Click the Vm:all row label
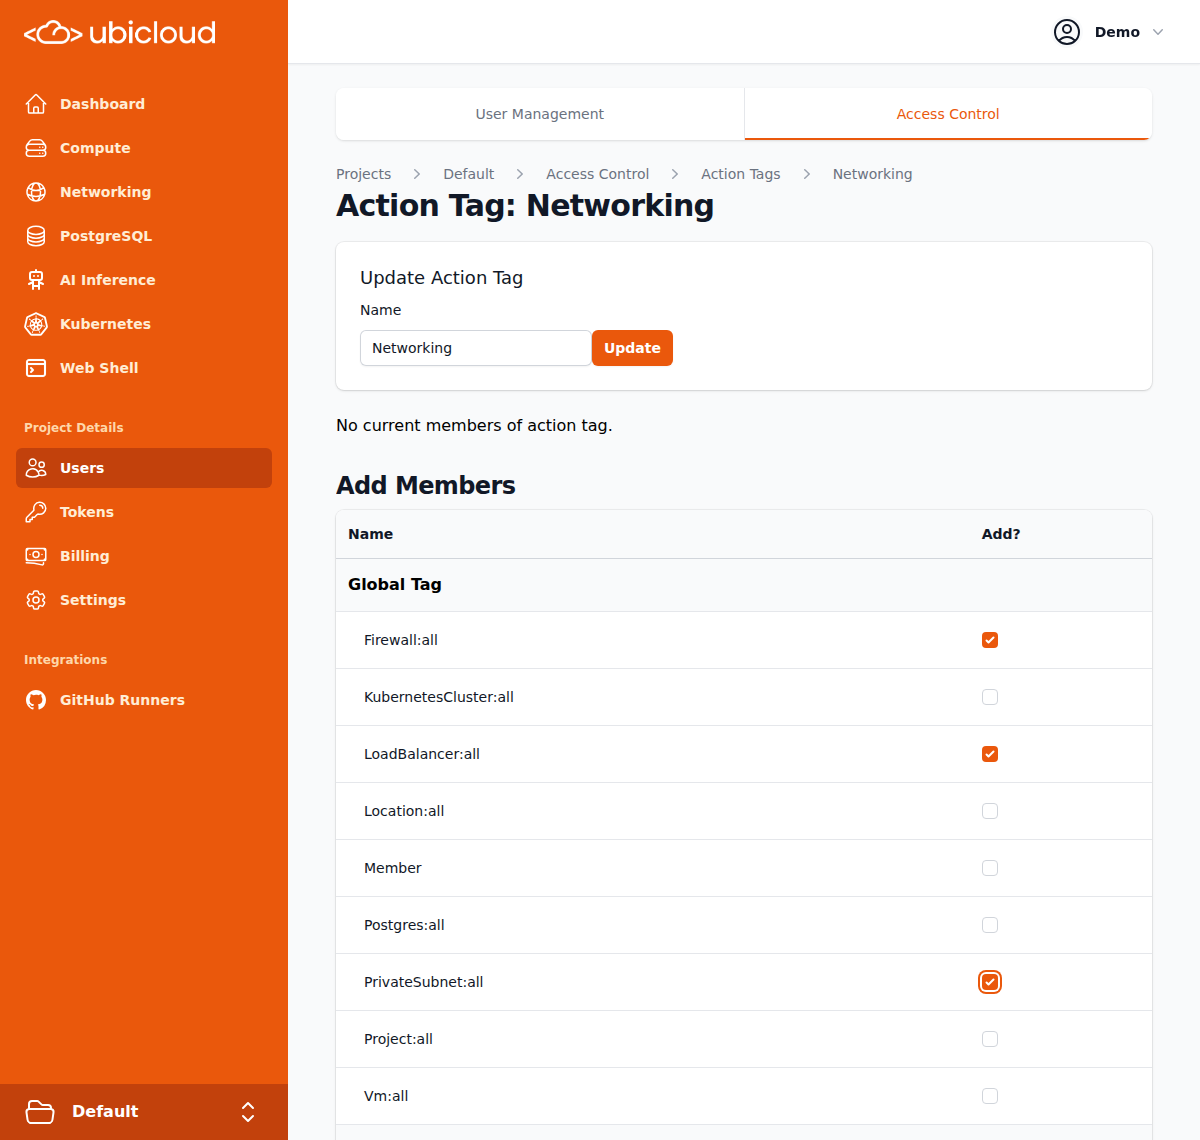This screenshot has height=1140, width=1200. (386, 1096)
